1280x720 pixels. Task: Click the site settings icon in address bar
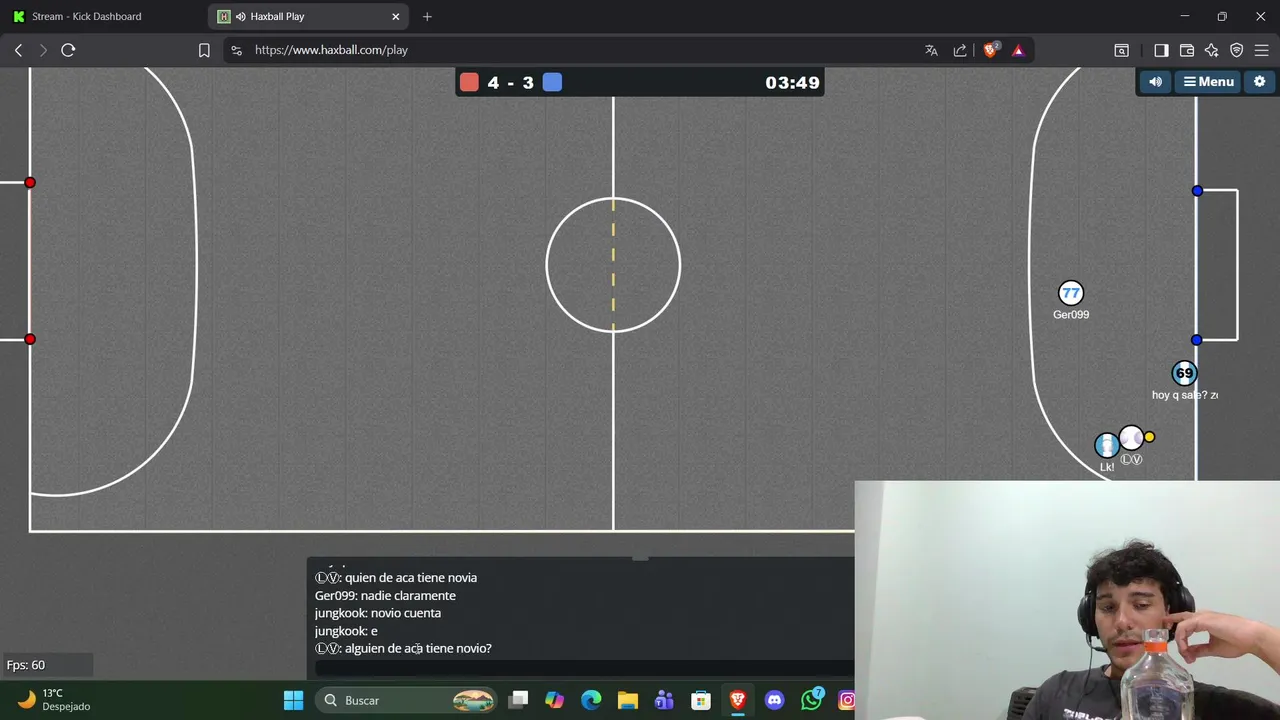235,50
